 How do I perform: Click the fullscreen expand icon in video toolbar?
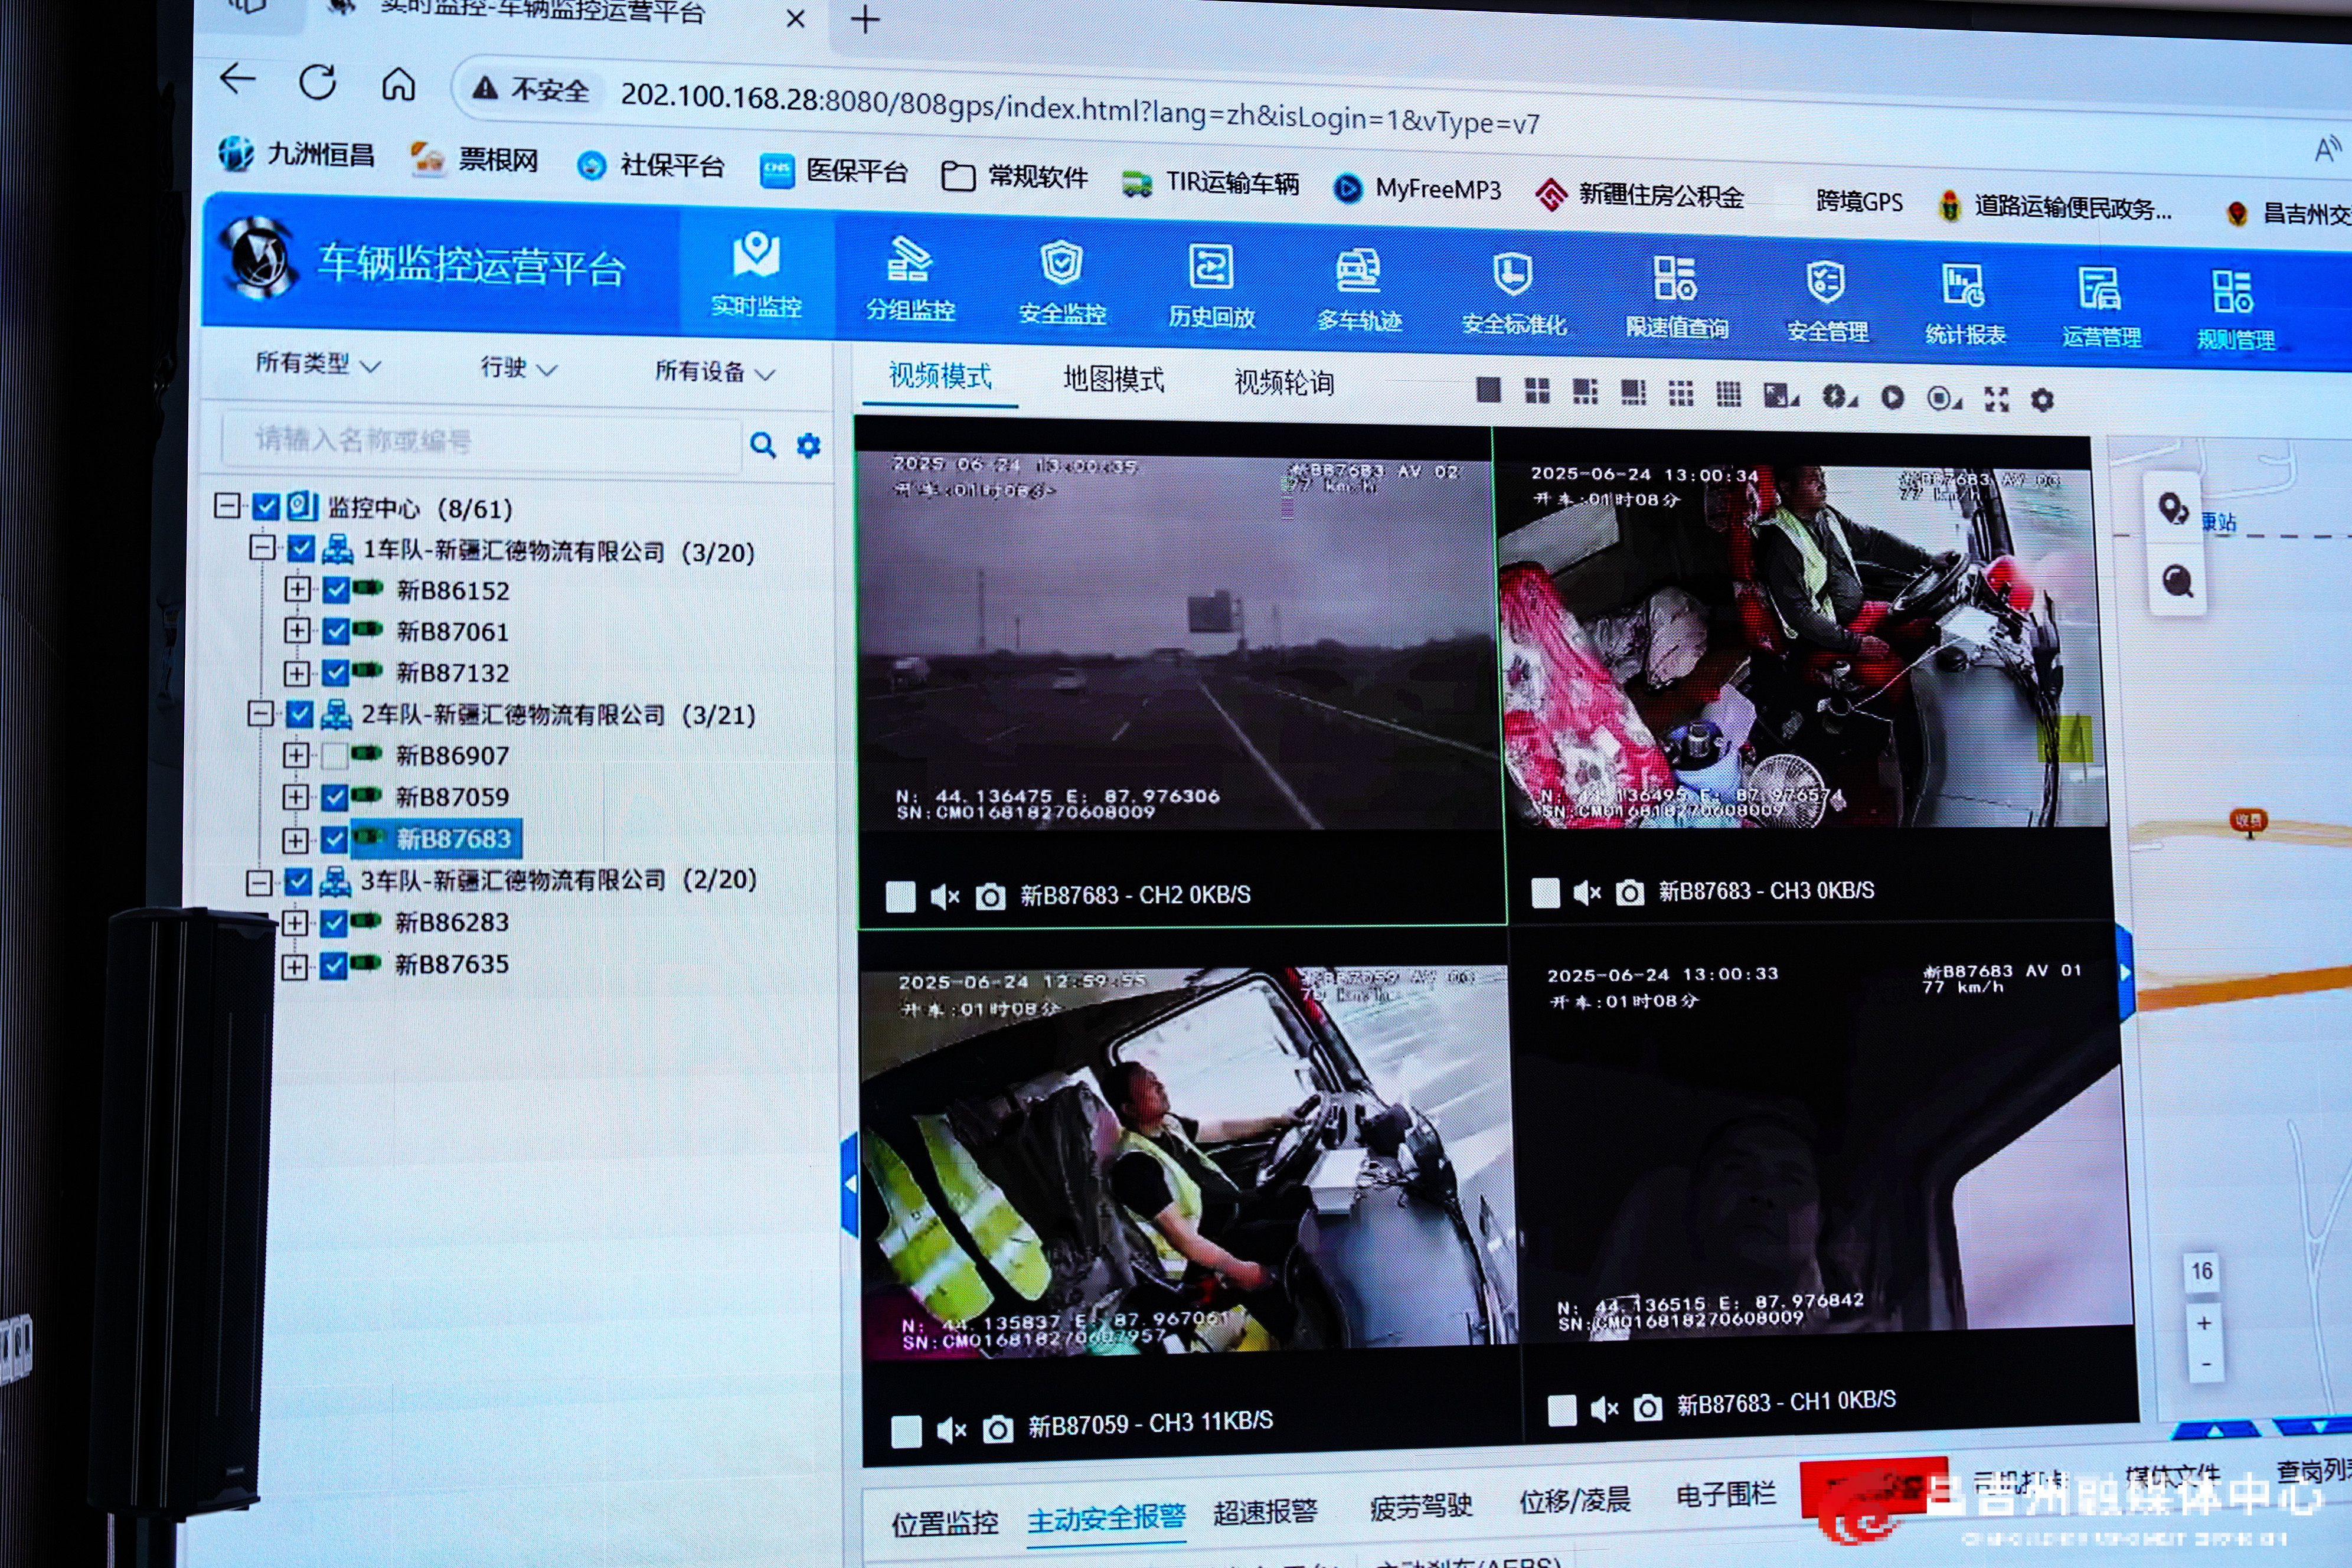[1996, 399]
